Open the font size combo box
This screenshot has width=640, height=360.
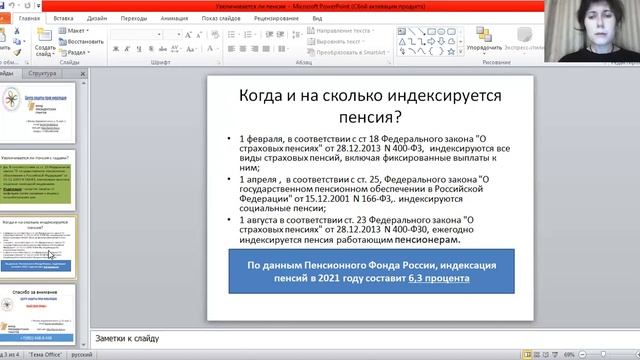pyautogui.click(x=173, y=35)
